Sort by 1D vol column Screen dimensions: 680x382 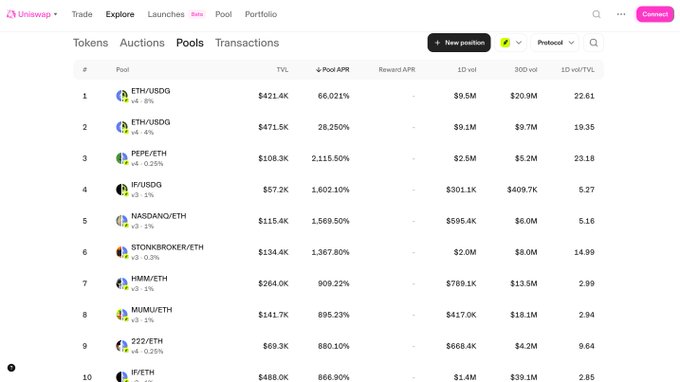point(467,69)
